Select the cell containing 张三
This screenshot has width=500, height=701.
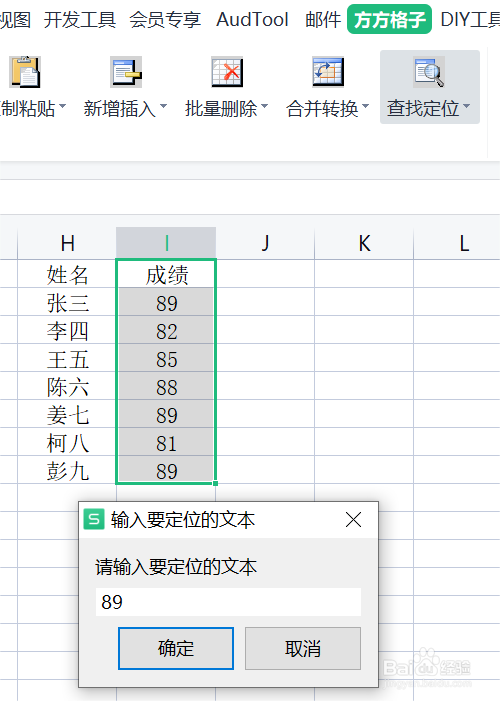(x=67, y=302)
